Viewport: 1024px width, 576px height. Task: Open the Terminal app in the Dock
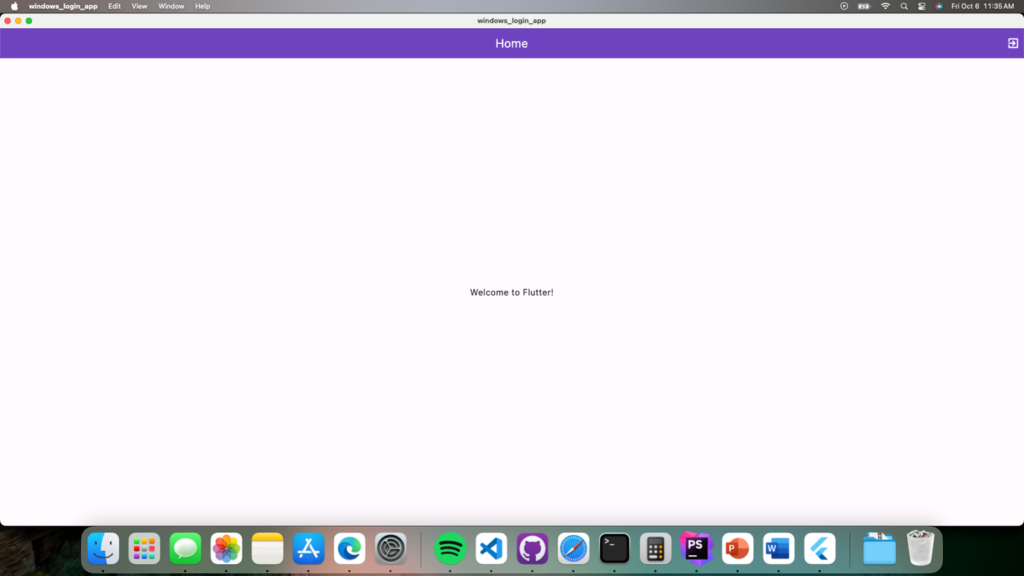point(613,548)
